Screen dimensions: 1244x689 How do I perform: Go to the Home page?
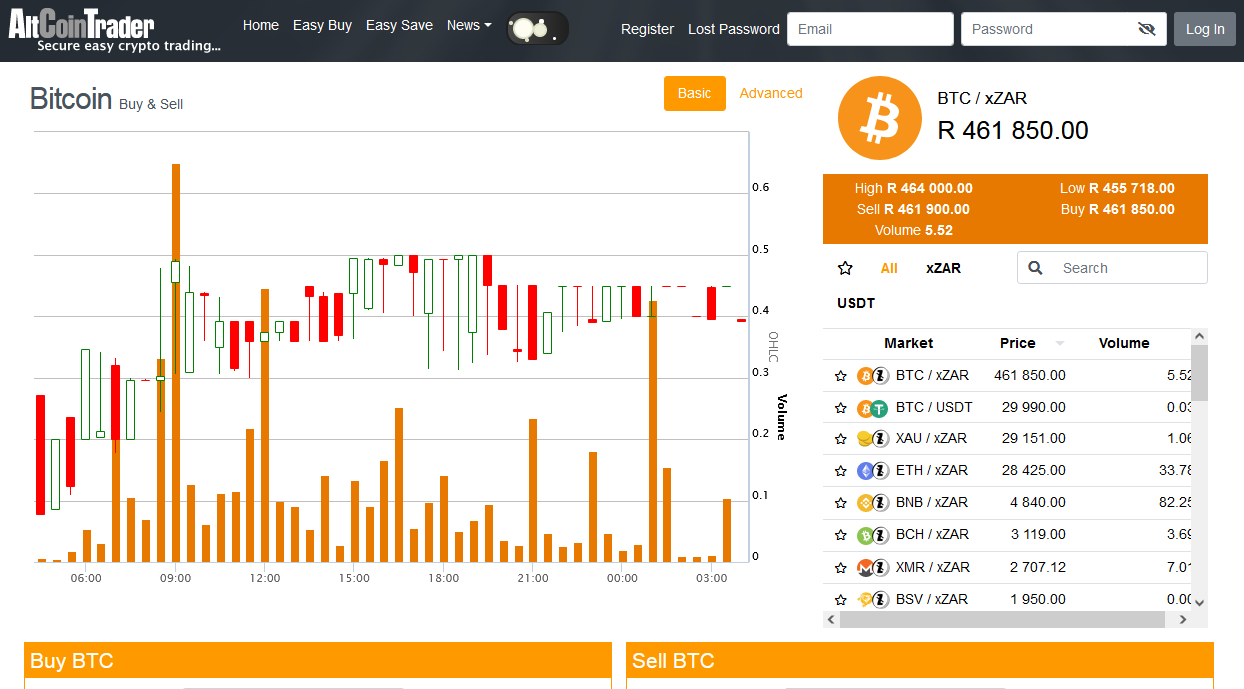pyautogui.click(x=261, y=25)
